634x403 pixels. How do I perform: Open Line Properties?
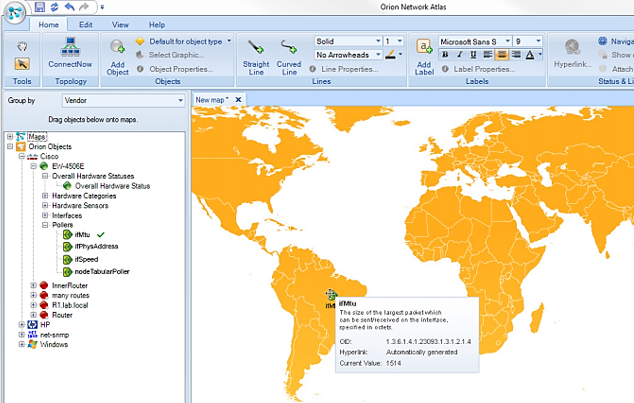pos(344,69)
